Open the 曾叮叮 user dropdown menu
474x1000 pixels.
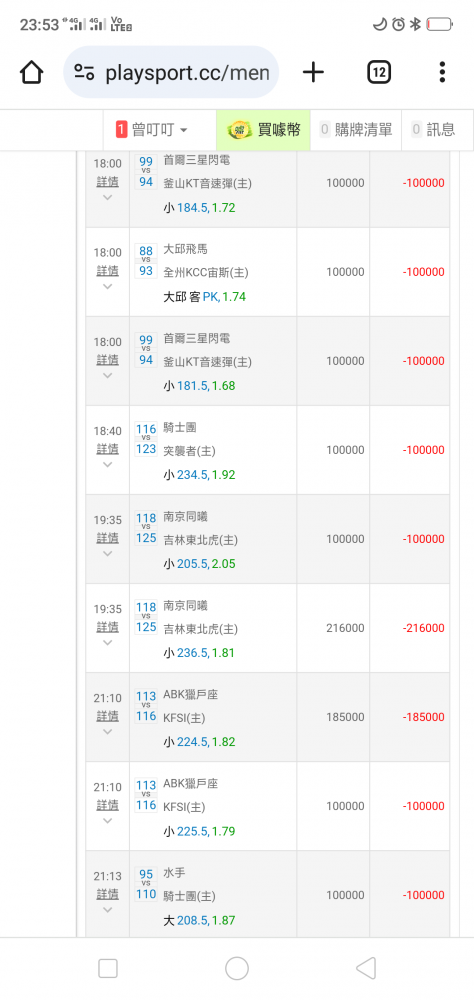coord(152,130)
